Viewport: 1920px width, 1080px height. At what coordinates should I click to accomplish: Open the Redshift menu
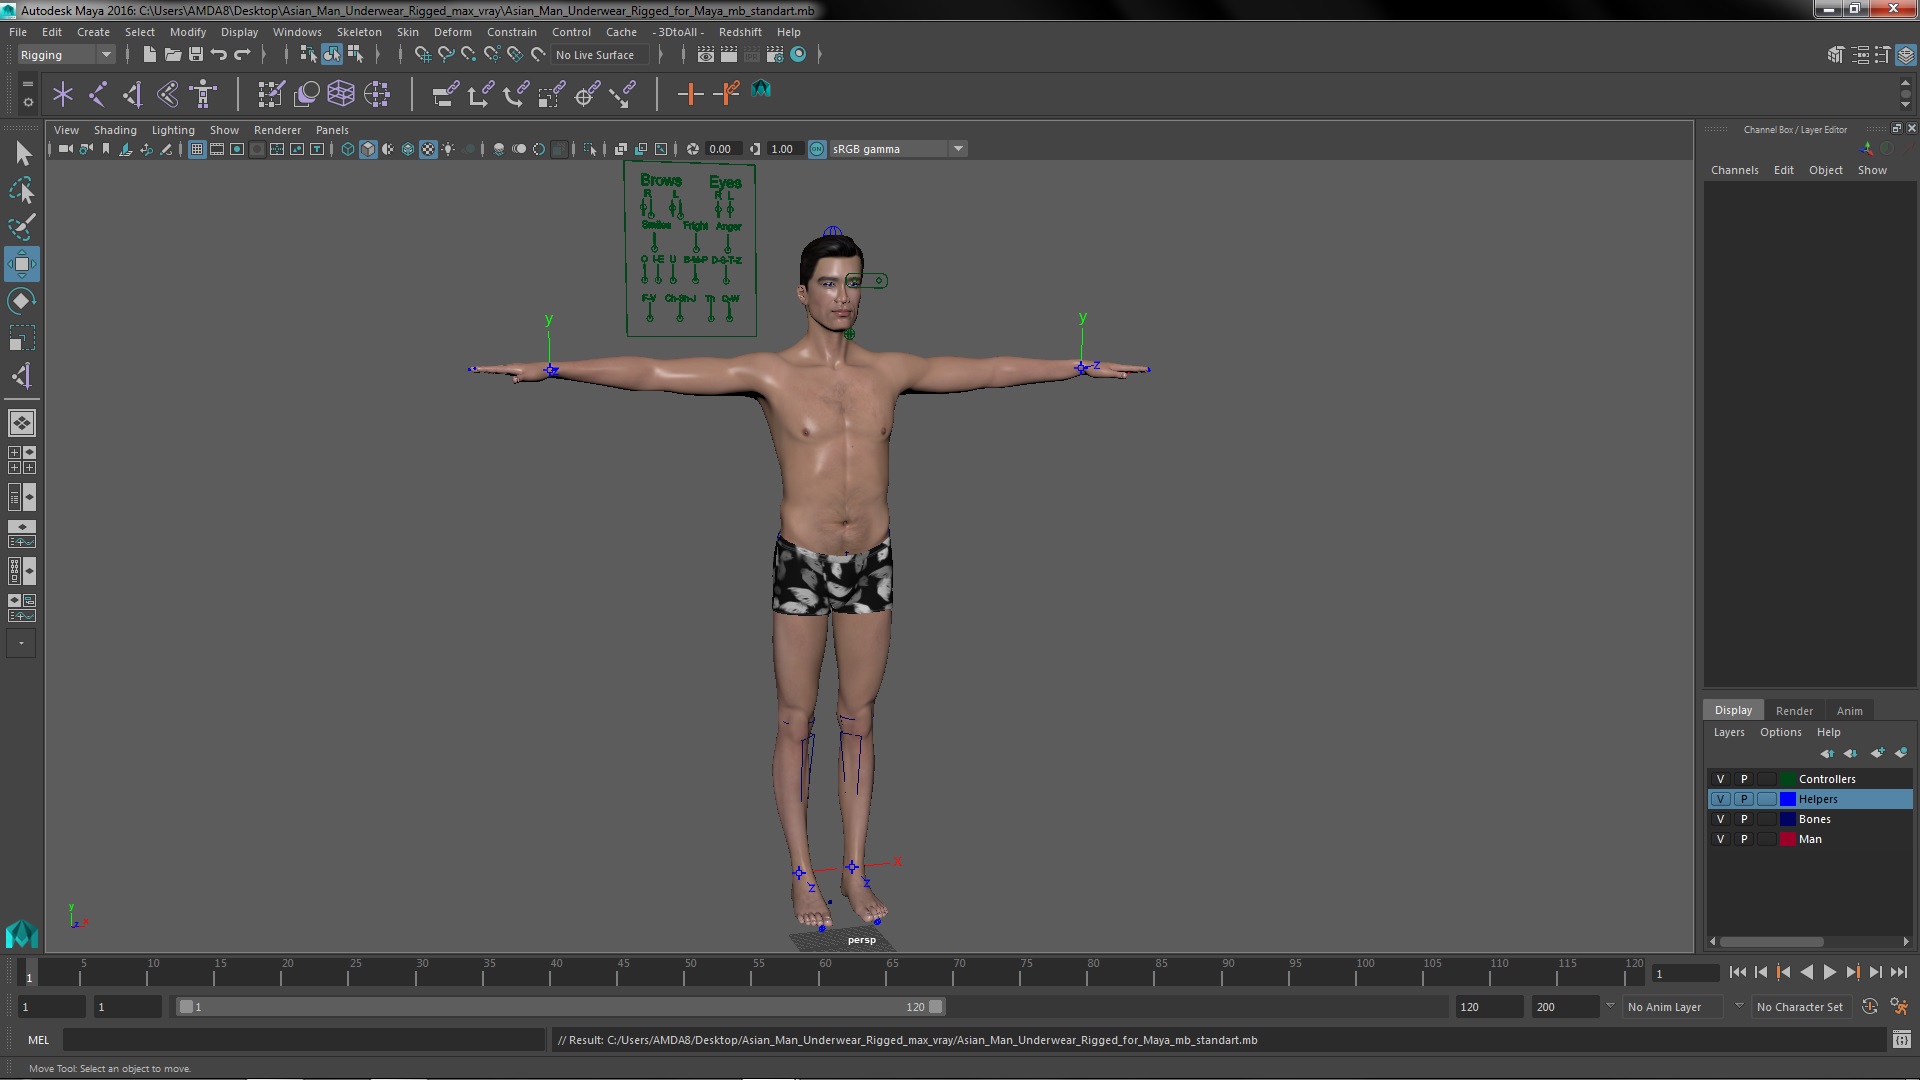[x=740, y=32]
